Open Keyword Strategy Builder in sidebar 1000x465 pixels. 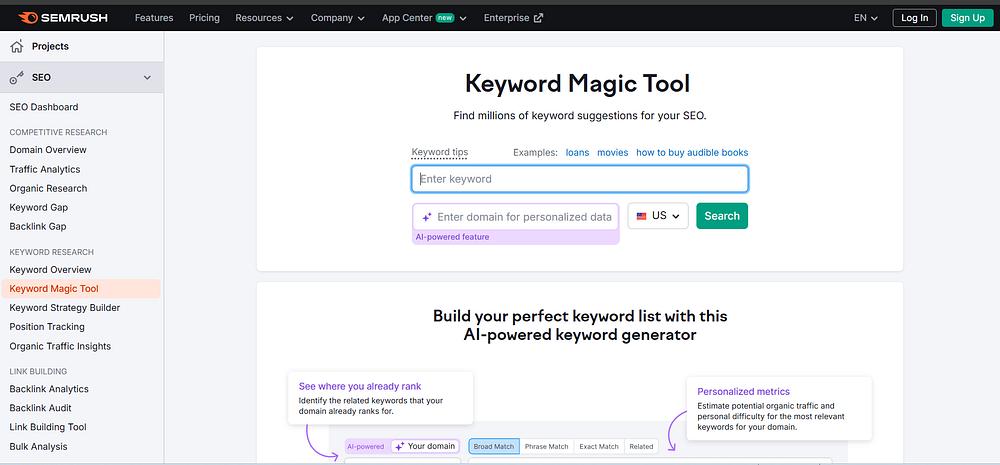point(64,308)
